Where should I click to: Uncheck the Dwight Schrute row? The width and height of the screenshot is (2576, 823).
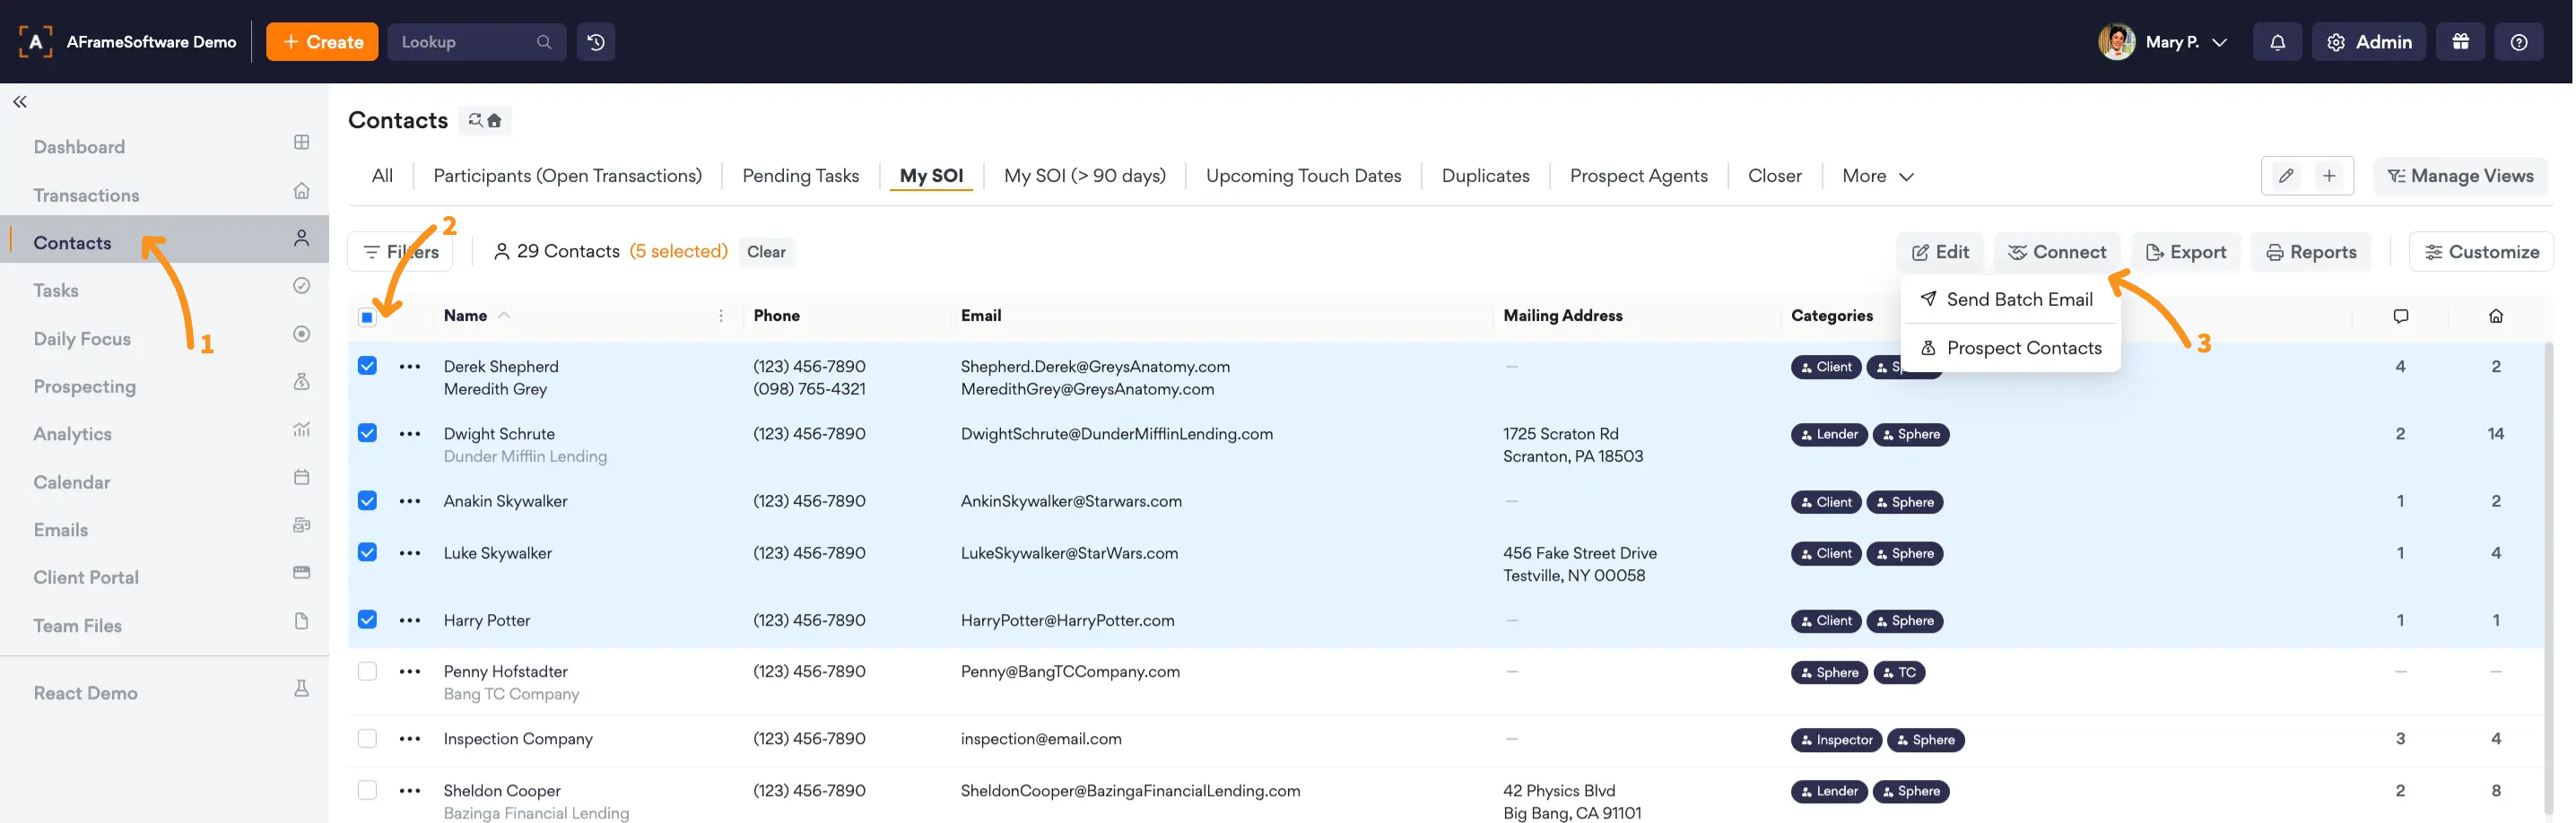(x=367, y=433)
